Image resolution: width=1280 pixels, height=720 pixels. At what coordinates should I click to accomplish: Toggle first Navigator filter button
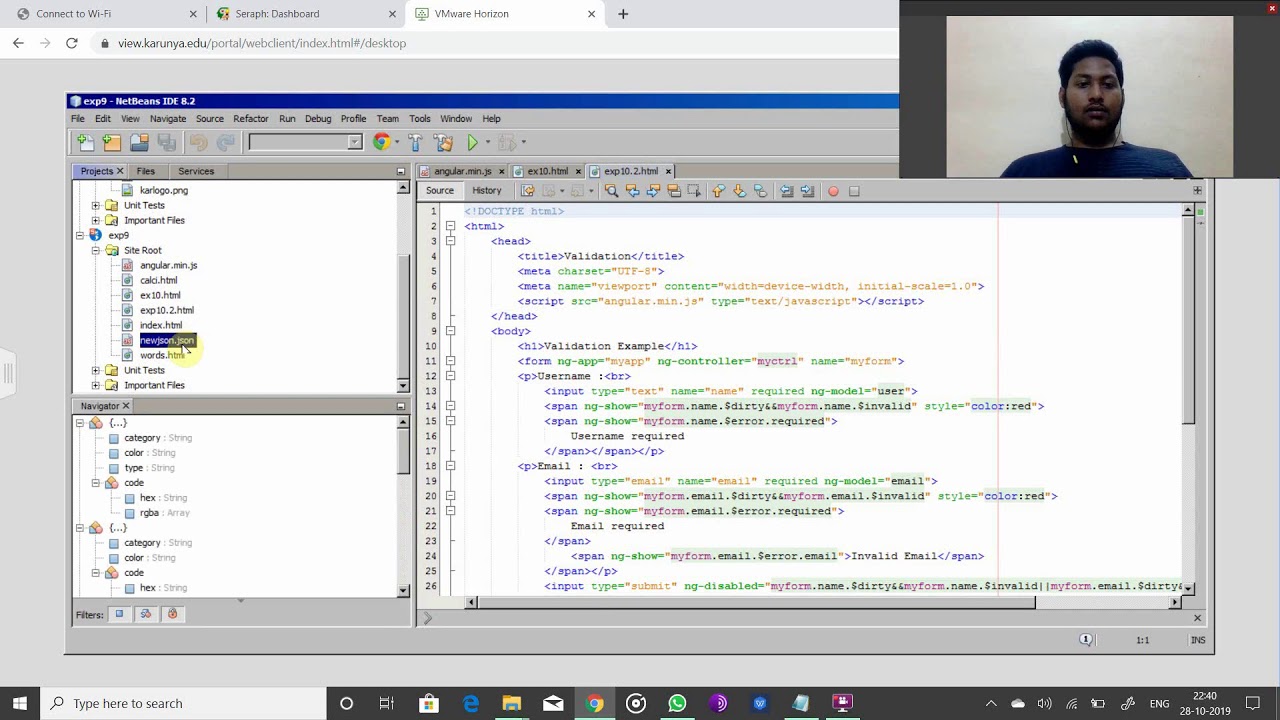pyautogui.click(x=119, y=614)
